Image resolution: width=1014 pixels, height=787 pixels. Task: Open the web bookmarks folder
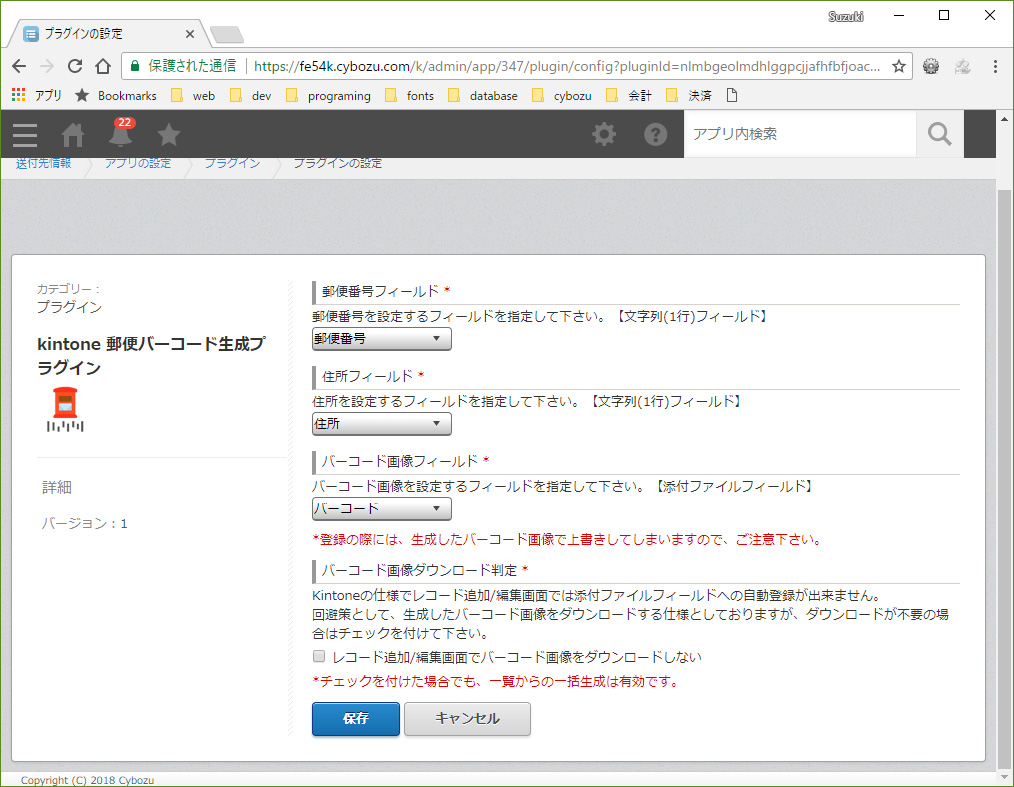(x=193, y=96)
